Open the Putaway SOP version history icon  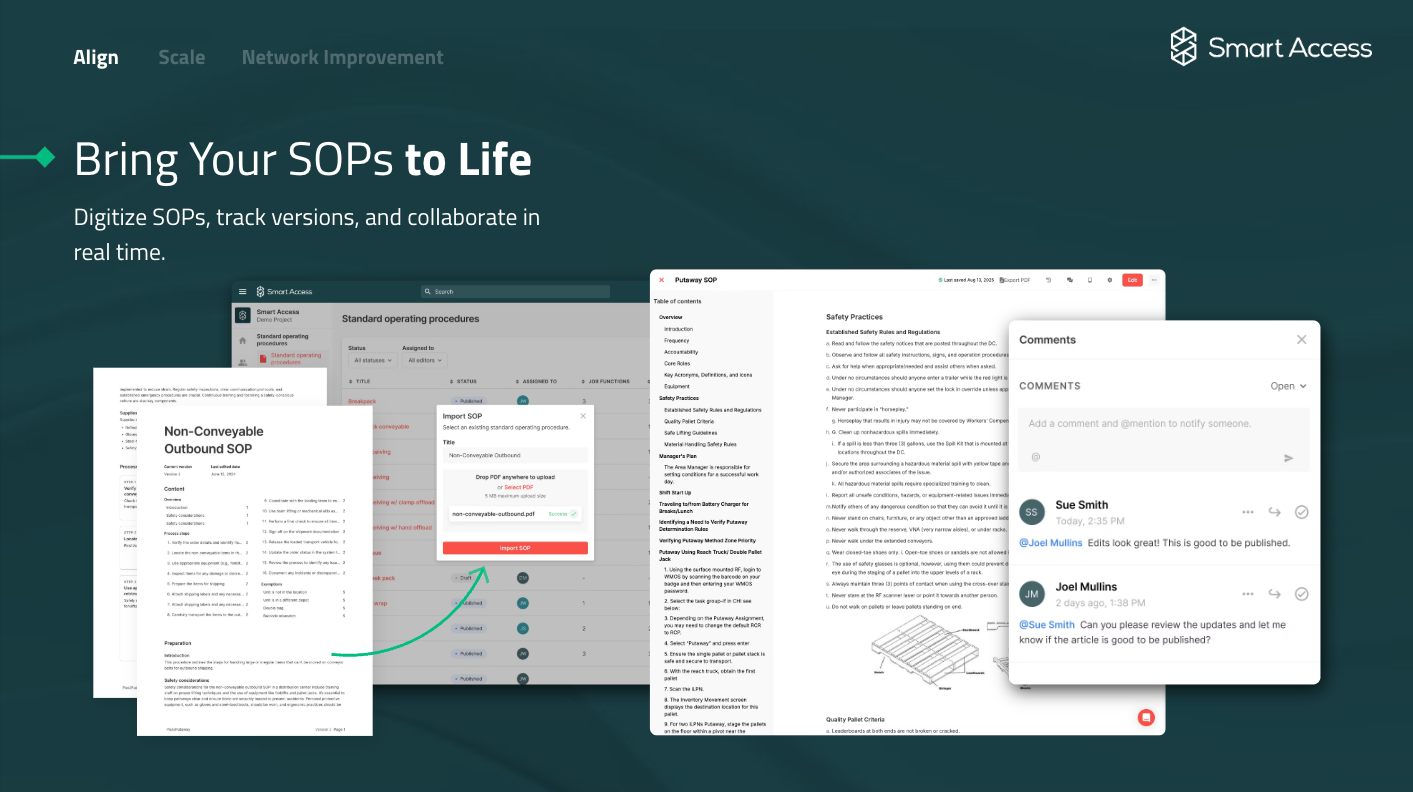point(1049,280)
